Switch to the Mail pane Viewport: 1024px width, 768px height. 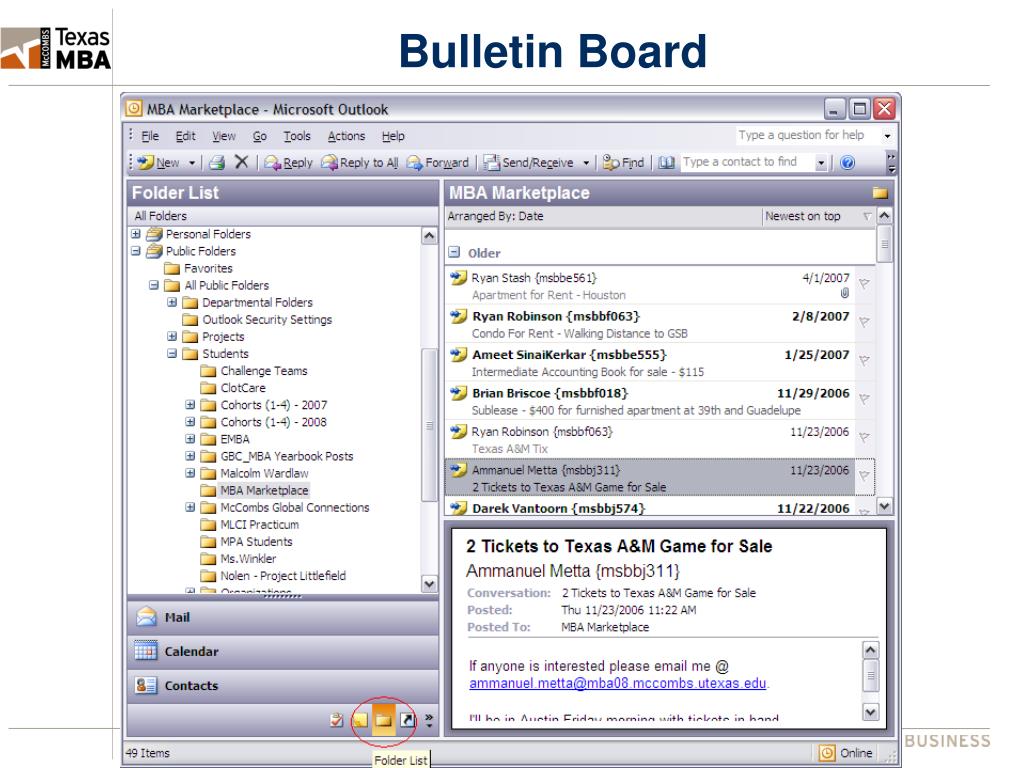point(283,617)
